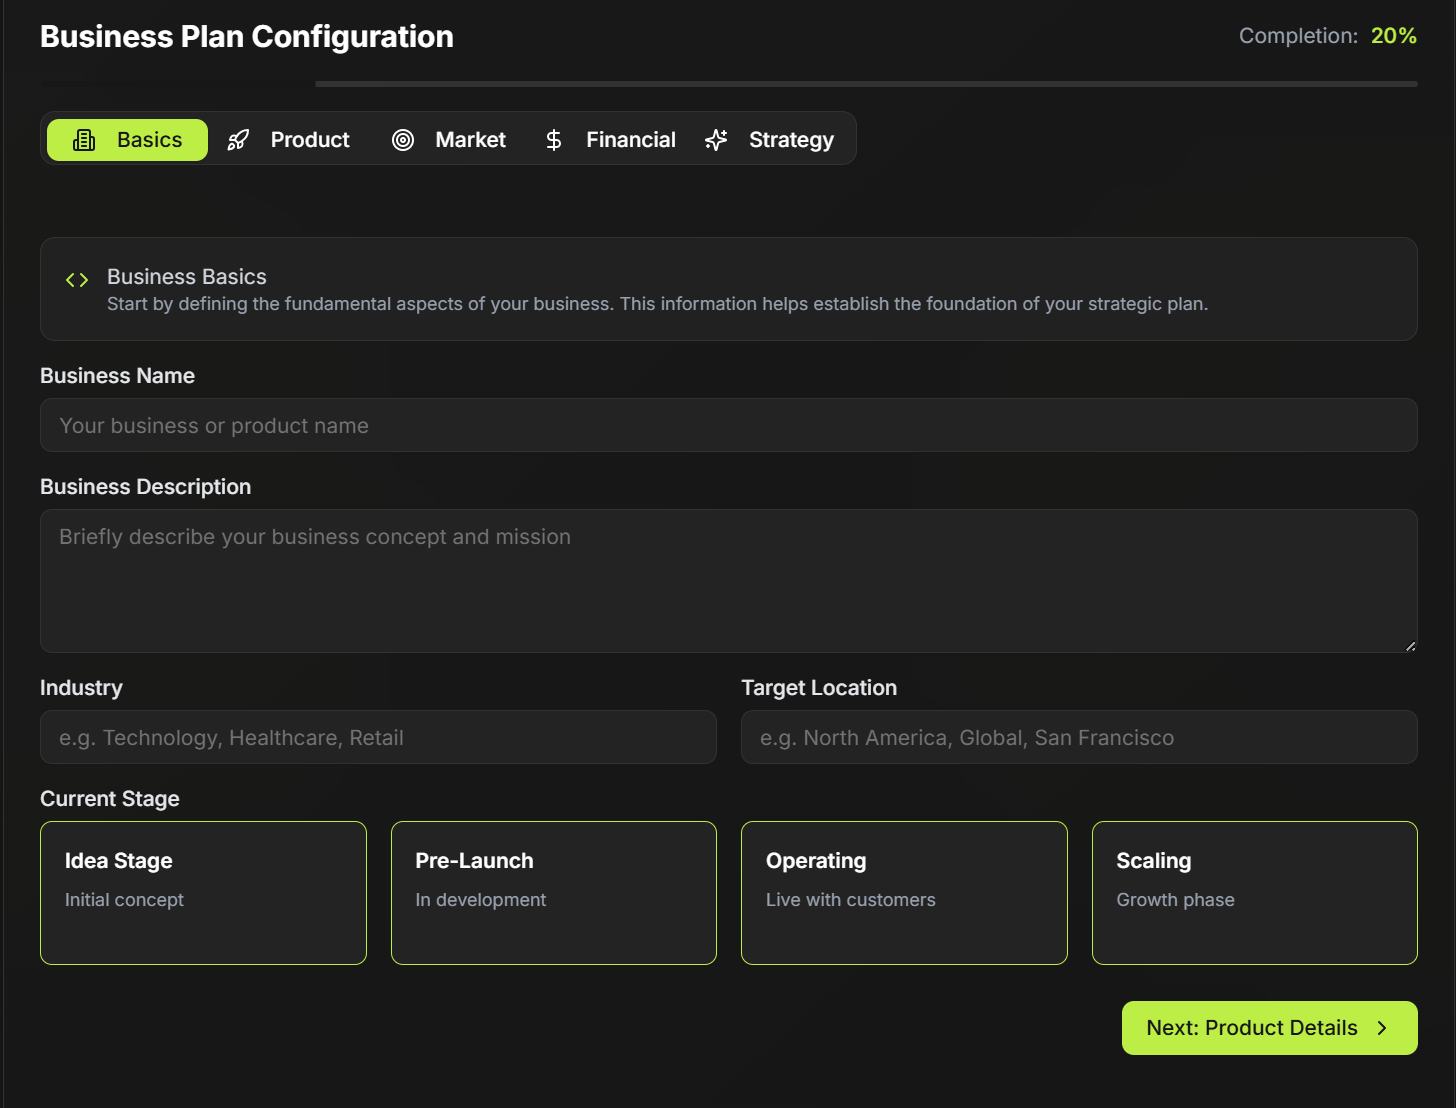Choose the Pre-Launch stage card

[x=553, y=892]
